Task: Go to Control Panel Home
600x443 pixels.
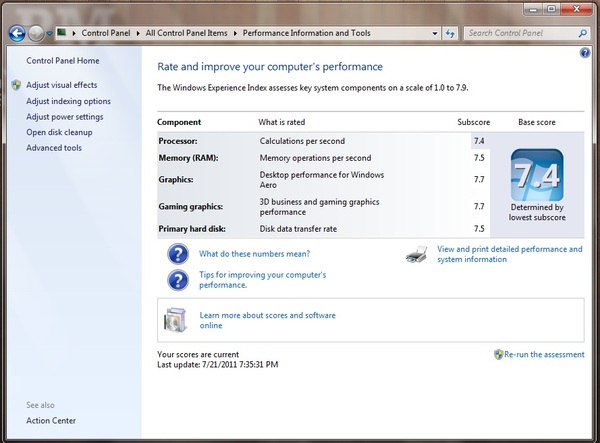Action: [x=63, y=61]
